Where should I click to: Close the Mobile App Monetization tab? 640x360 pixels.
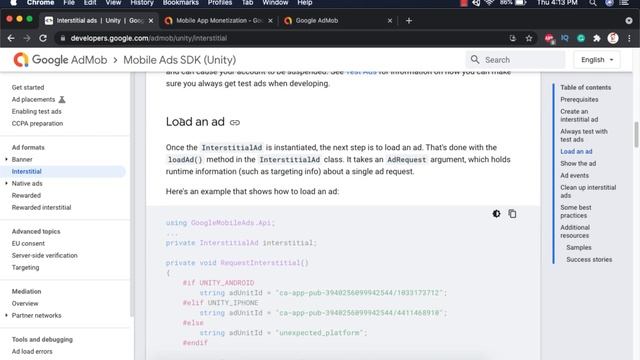click(x=270, y=20)
